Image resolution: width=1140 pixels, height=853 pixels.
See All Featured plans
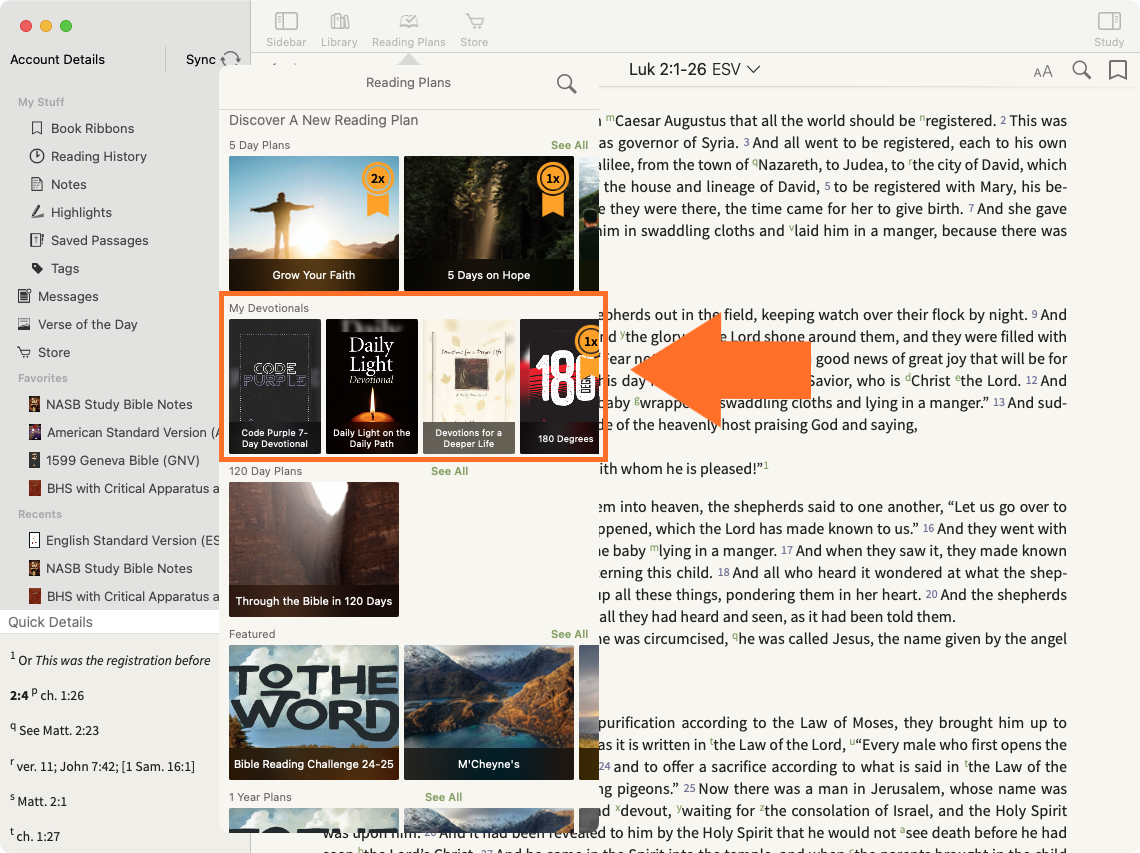(x=569, y=634)
